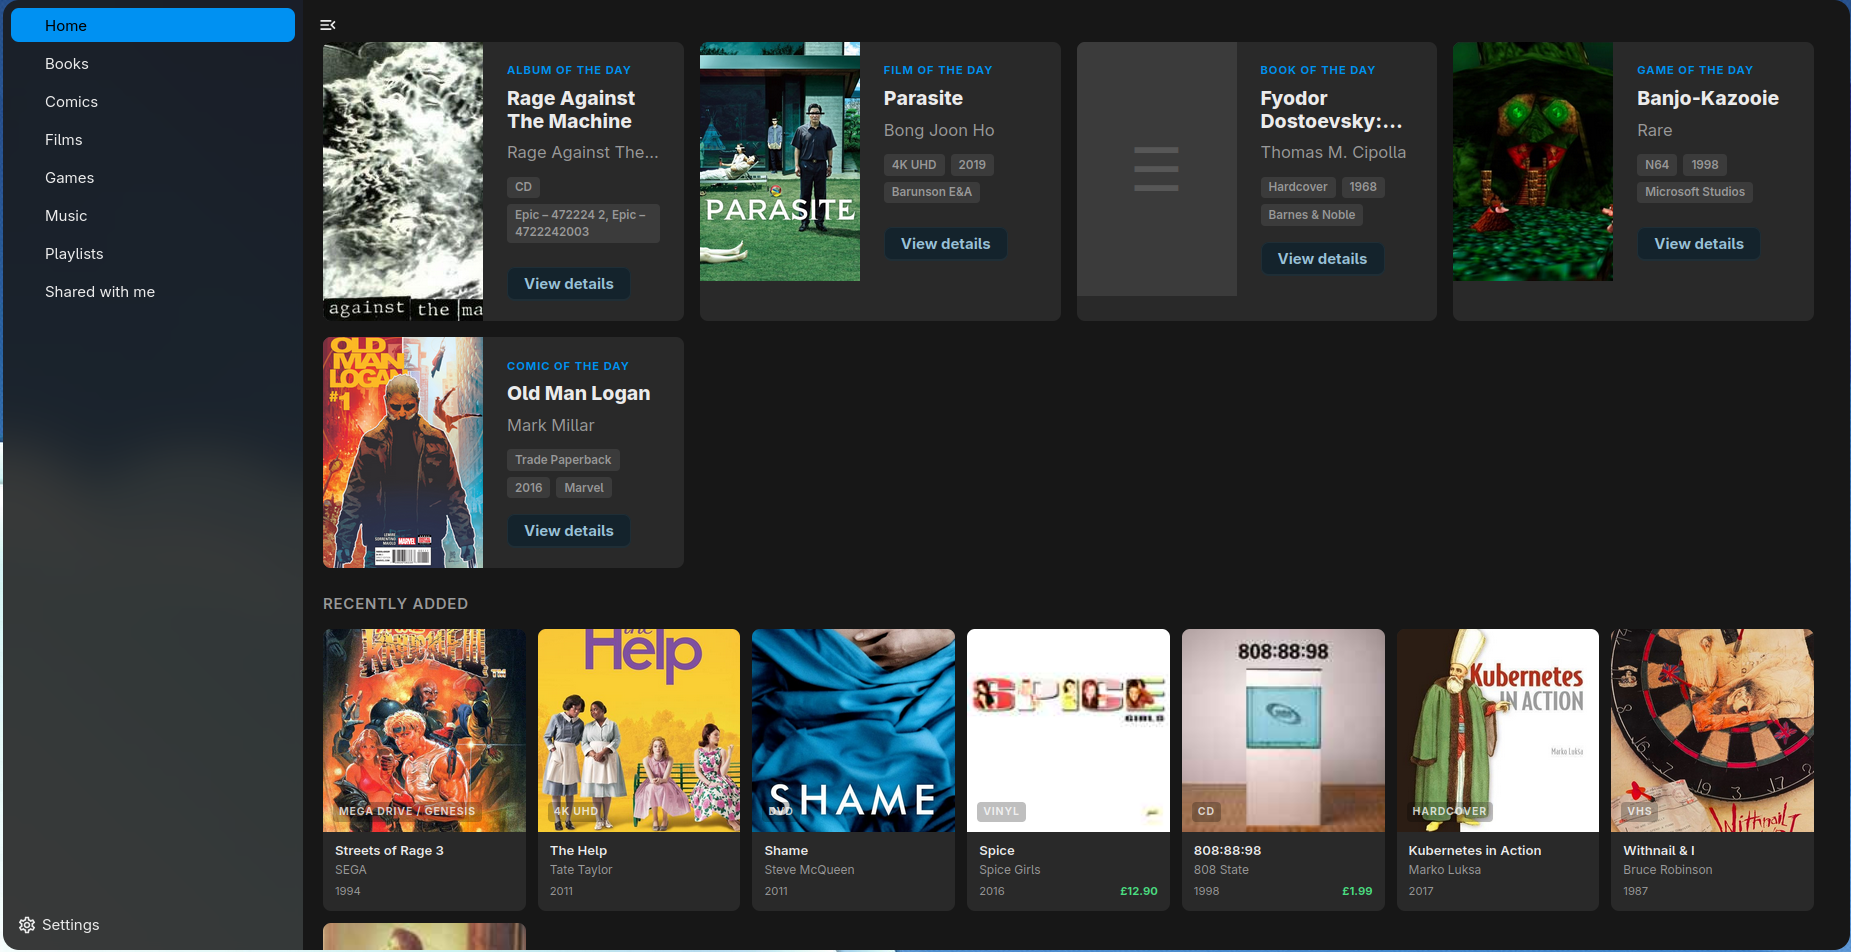Click the Streets of Rage 3 title text
Viewport: 1851px width, 952px height.
(x=389, y=851)
